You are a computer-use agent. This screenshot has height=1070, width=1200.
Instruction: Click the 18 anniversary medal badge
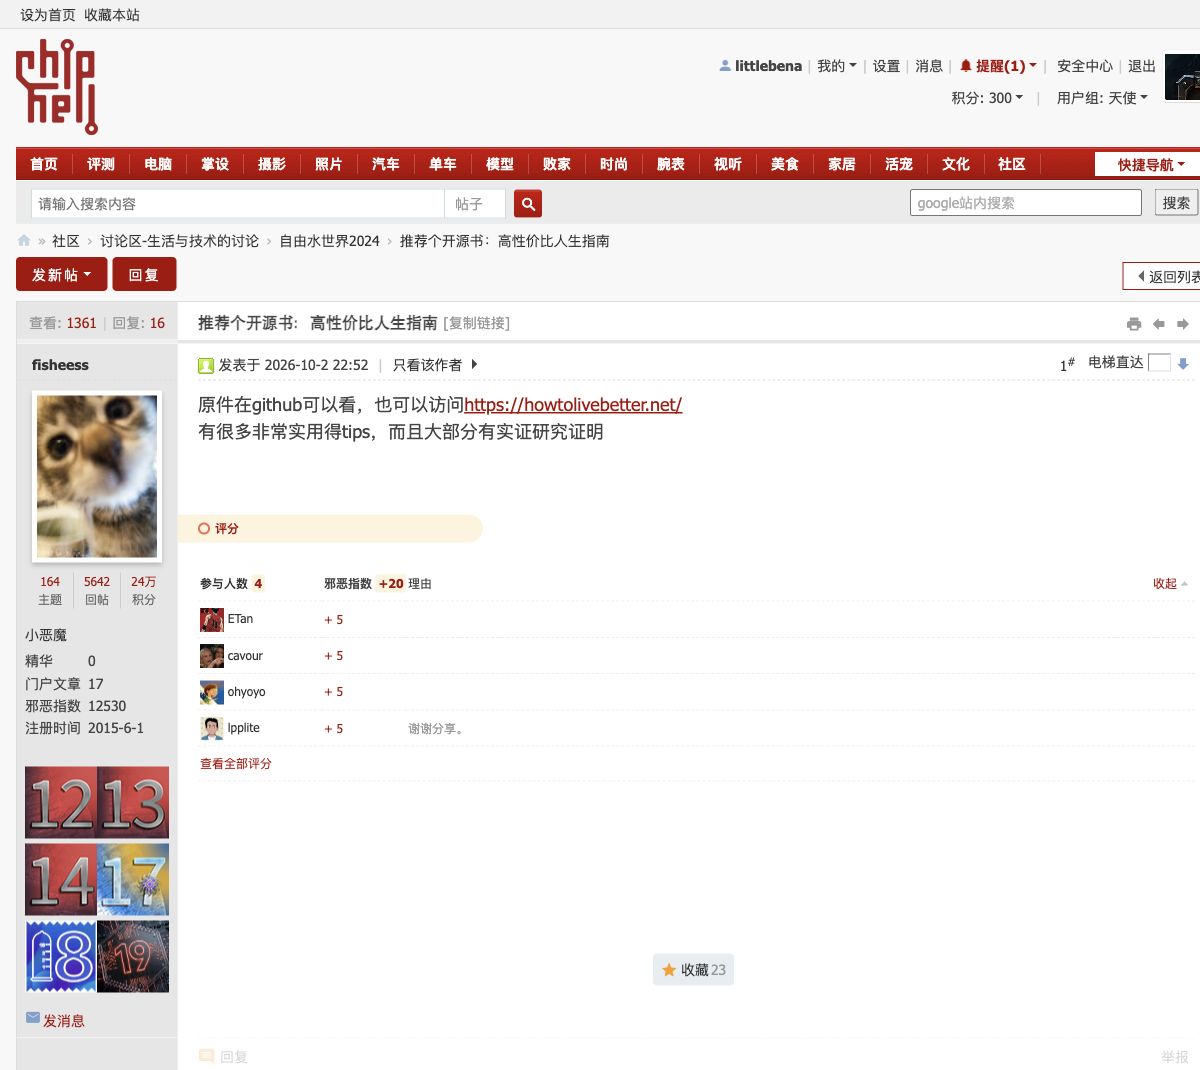click(61, 957)
